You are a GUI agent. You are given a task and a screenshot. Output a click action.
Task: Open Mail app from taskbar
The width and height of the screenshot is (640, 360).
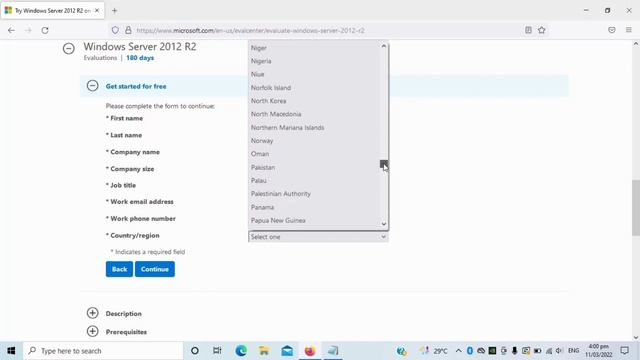(287, 351)
